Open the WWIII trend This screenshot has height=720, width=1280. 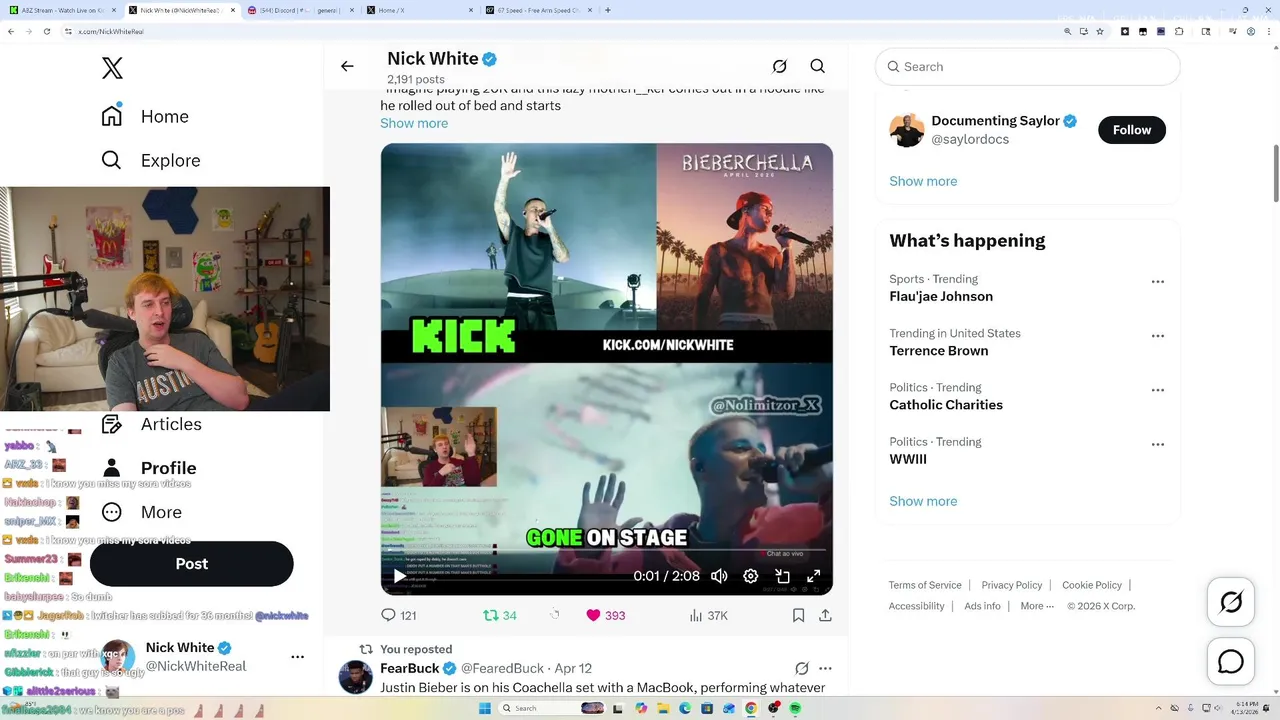(908, 459)
